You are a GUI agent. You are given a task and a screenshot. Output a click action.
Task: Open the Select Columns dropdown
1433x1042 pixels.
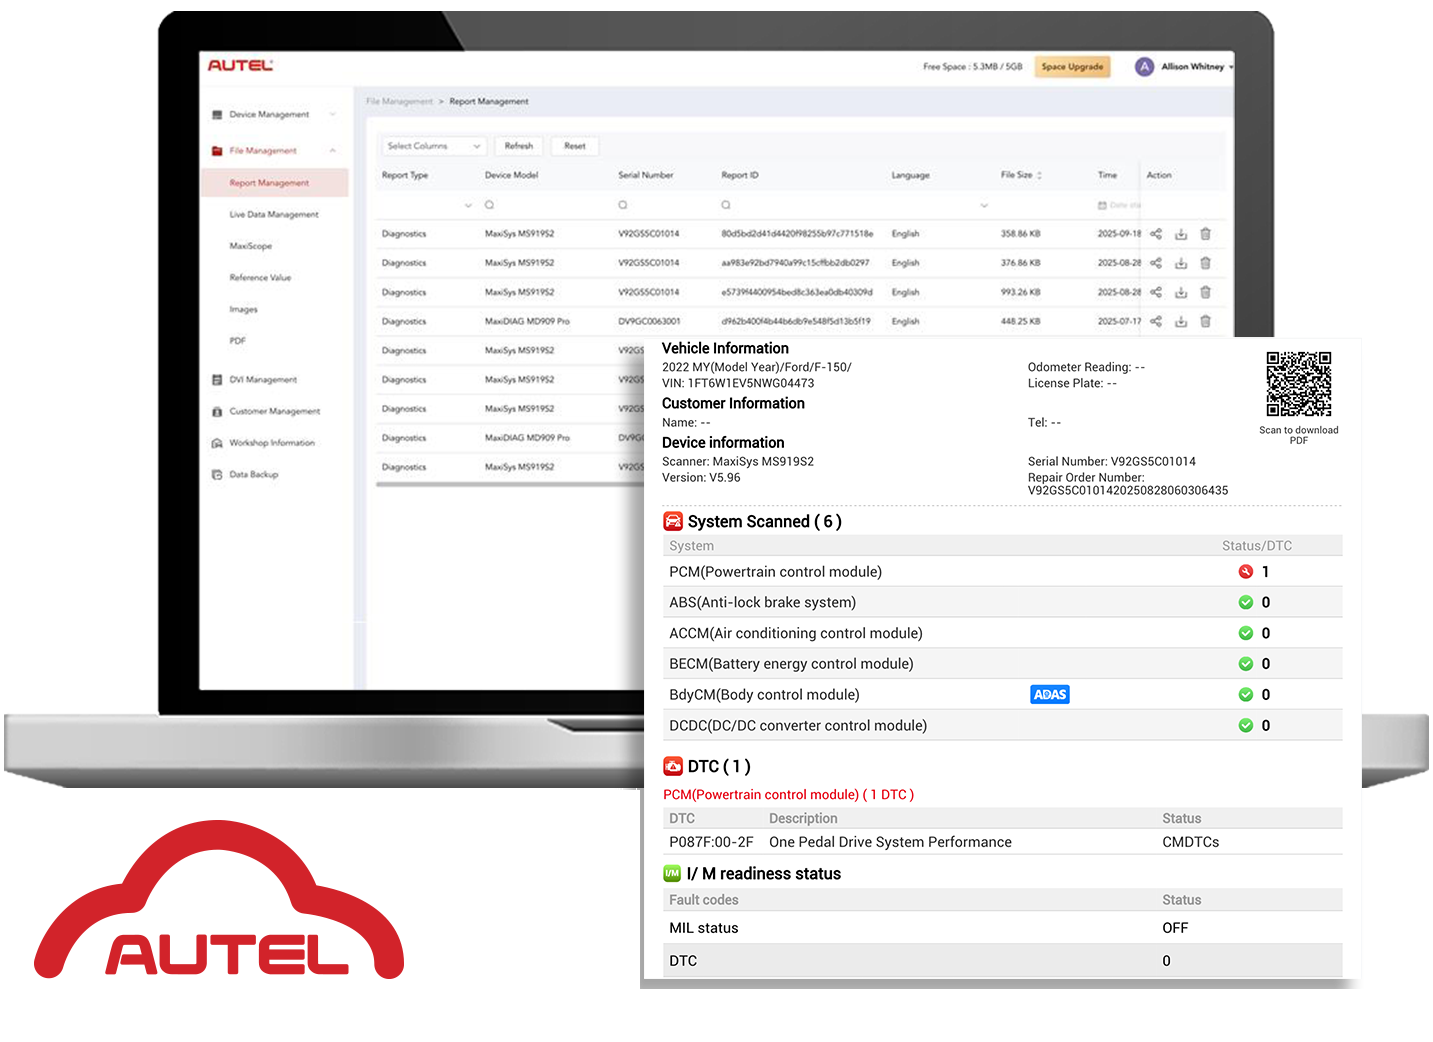(x=434, y=146)
